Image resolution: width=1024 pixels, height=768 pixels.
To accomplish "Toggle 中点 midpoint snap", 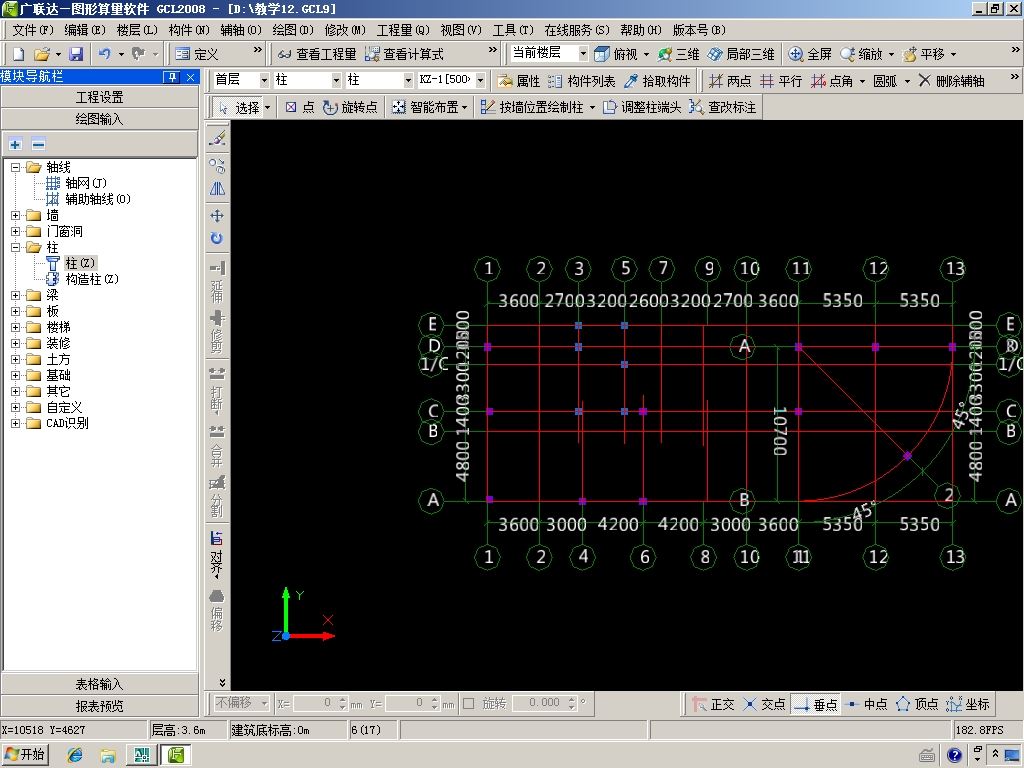I will coord(866,704).
